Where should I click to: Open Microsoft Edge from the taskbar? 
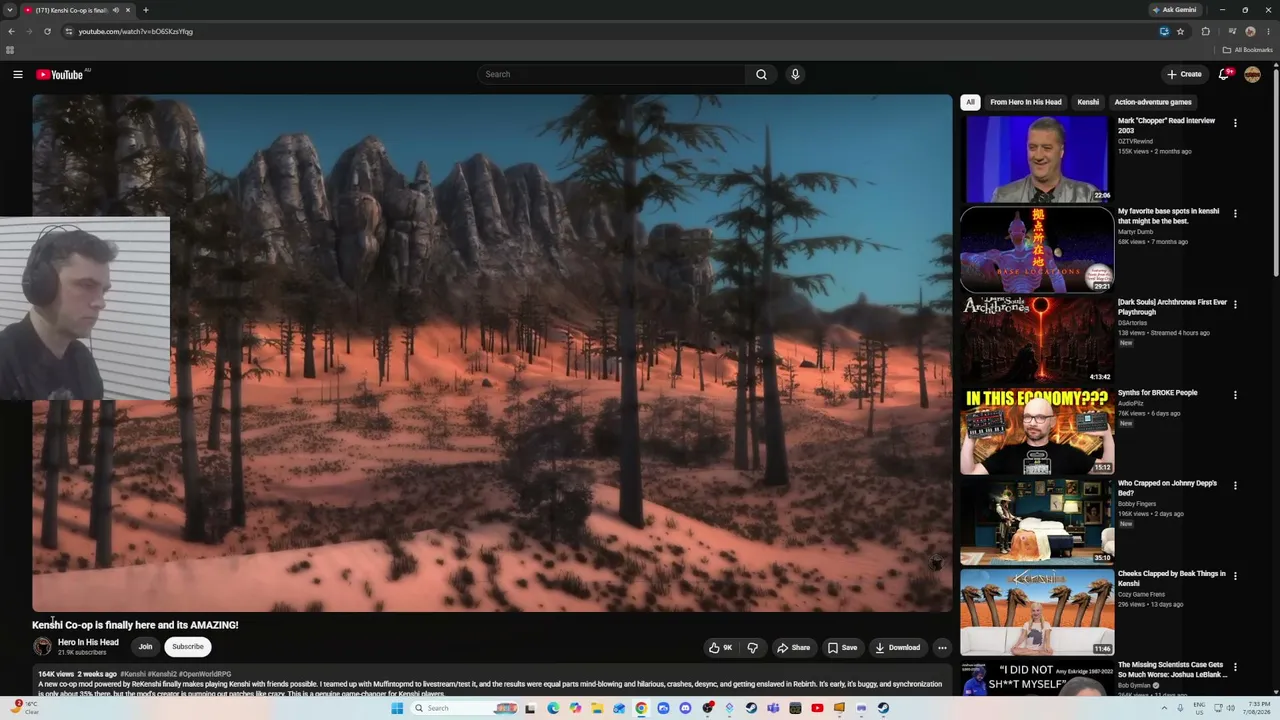click(x=553, y=708)
